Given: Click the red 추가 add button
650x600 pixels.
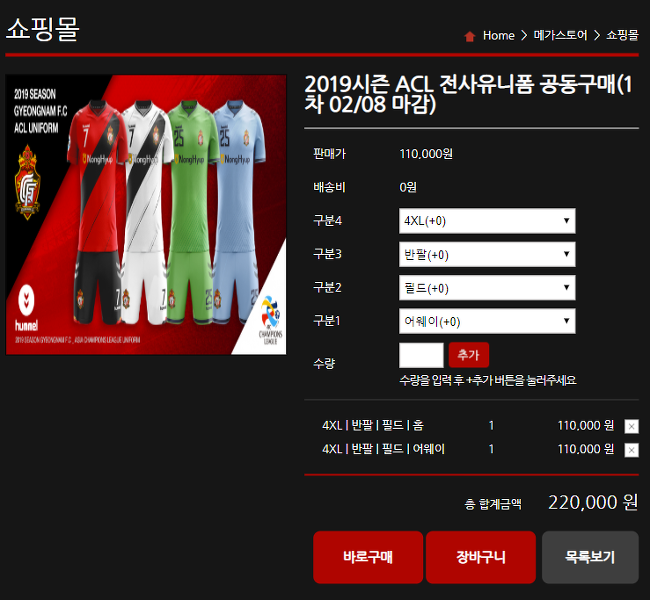Looking at the screenshot, I should coord(469,355).
